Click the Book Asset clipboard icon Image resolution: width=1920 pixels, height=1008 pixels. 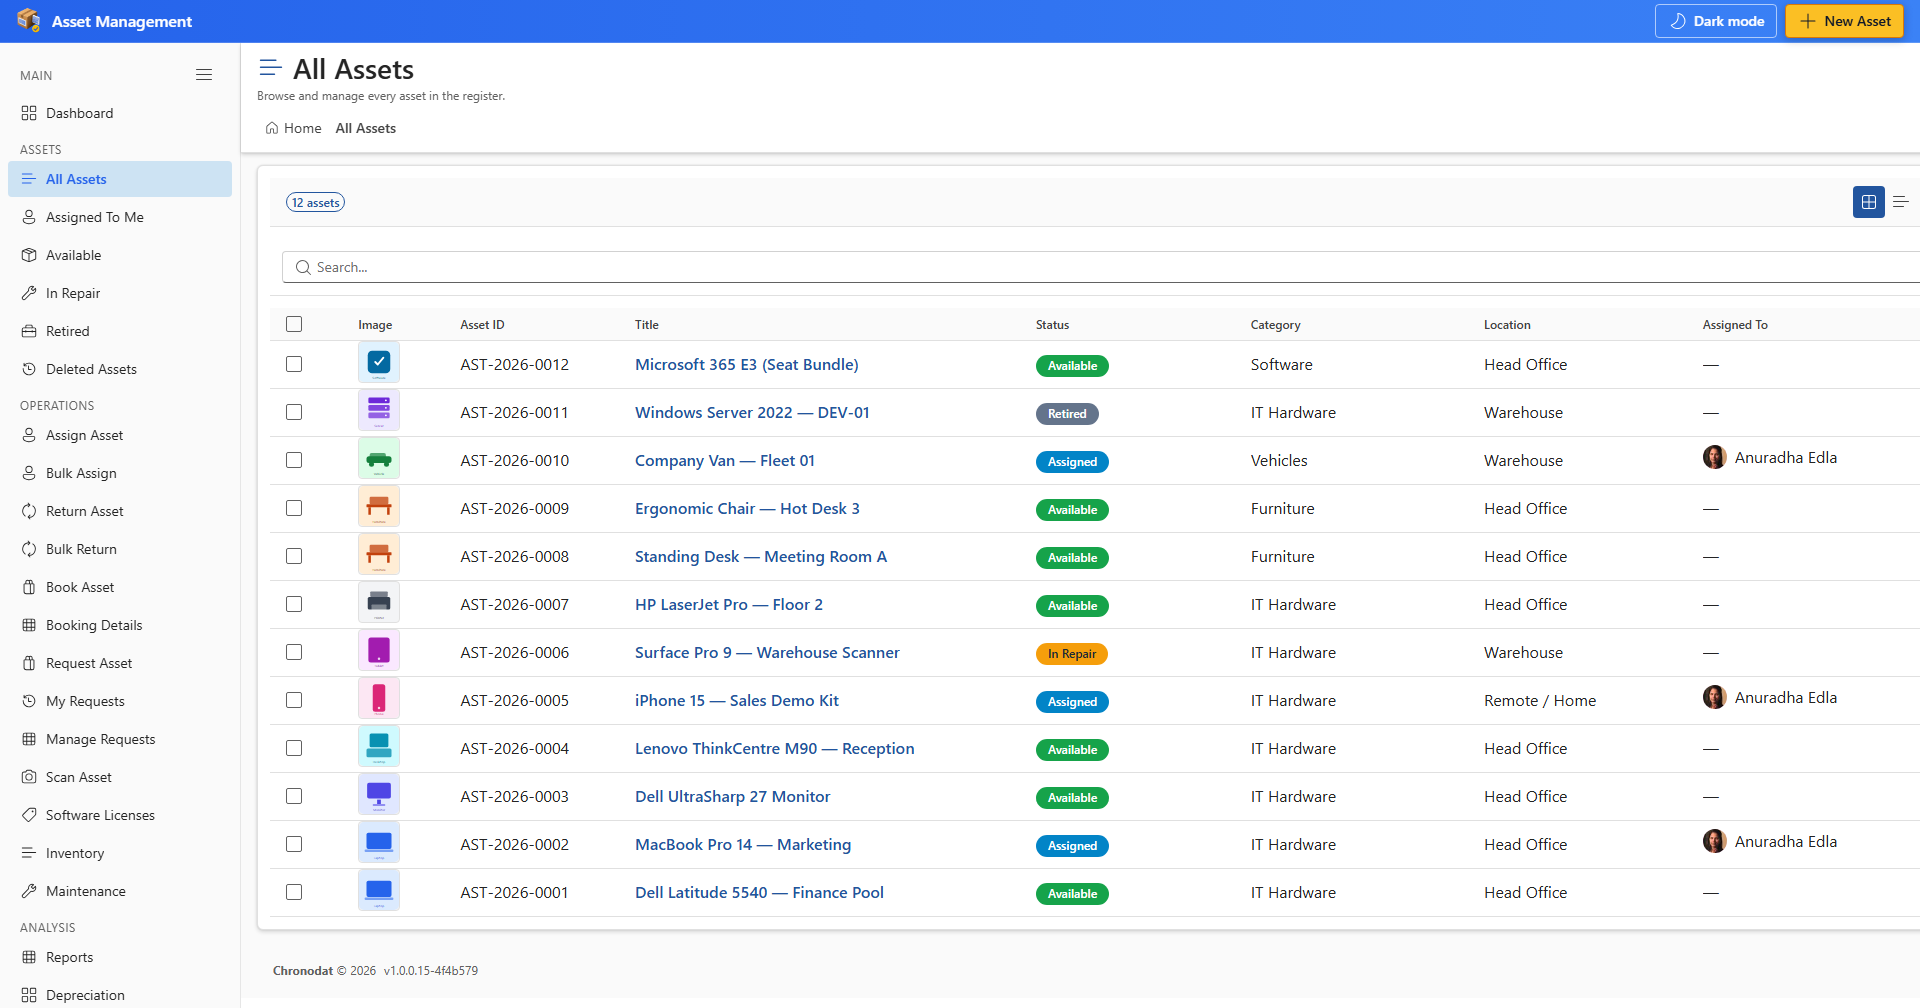pyautogui.click(x=29, y=587)
